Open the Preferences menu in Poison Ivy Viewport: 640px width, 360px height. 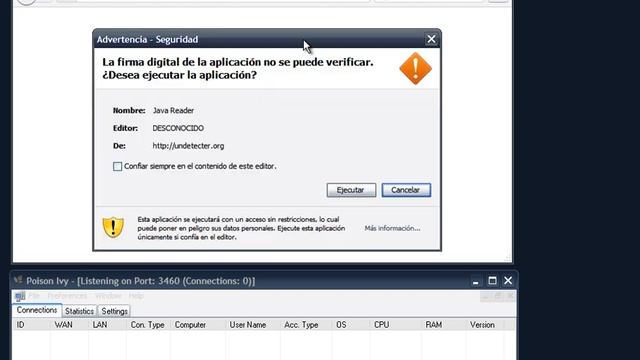(67, 296)
